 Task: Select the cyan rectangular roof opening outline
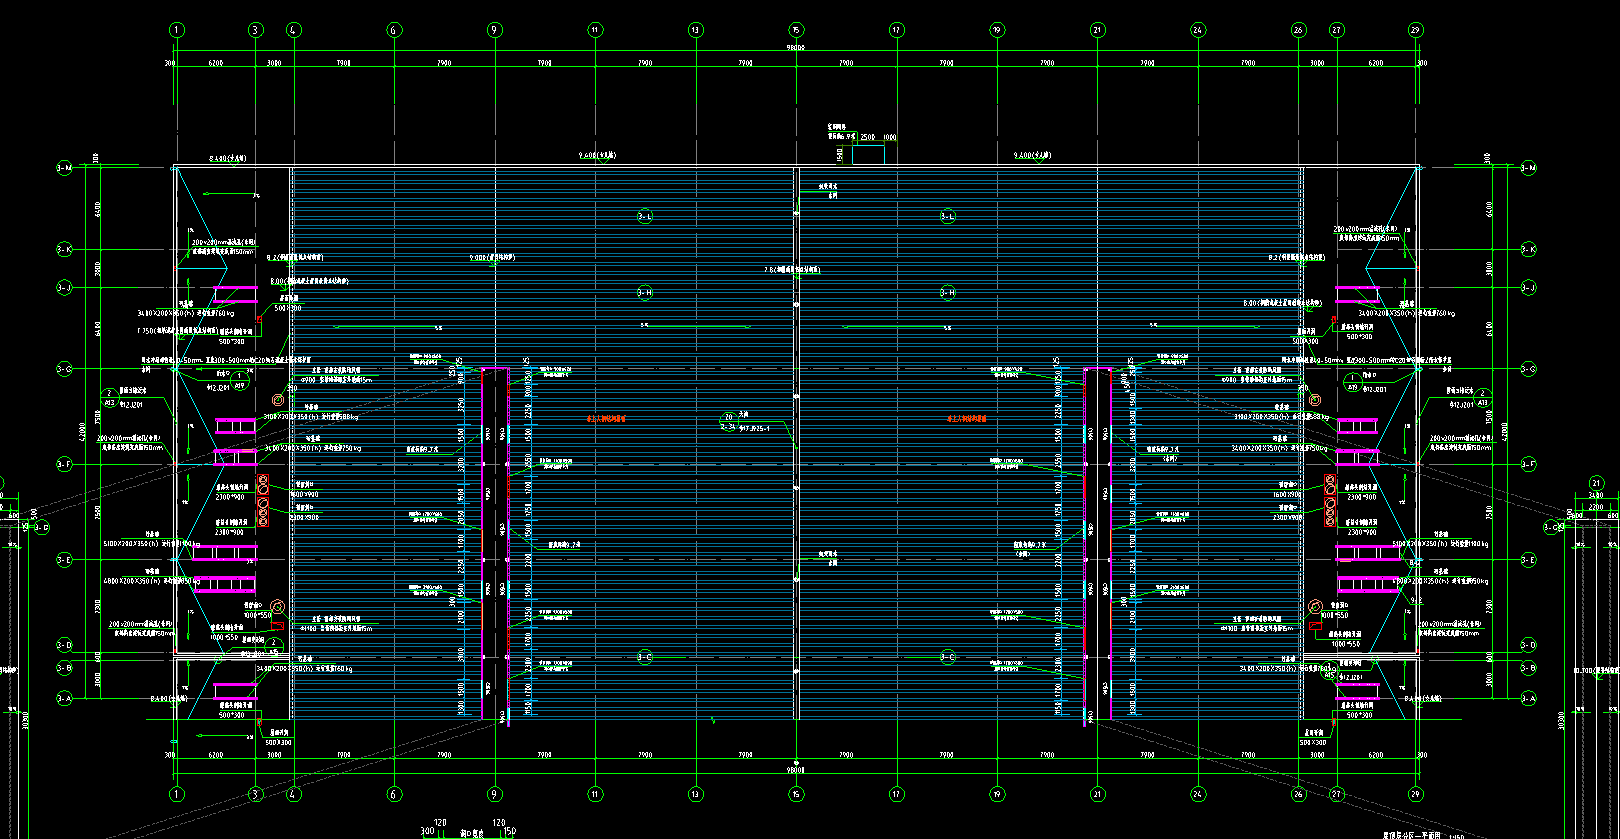tap(868, 155)
